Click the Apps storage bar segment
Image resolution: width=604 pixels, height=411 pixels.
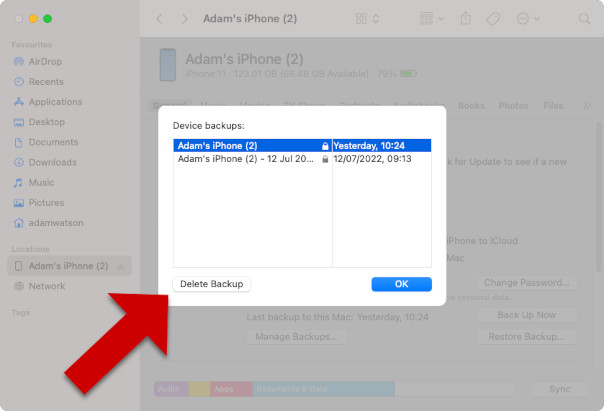[x=231, y=389]
